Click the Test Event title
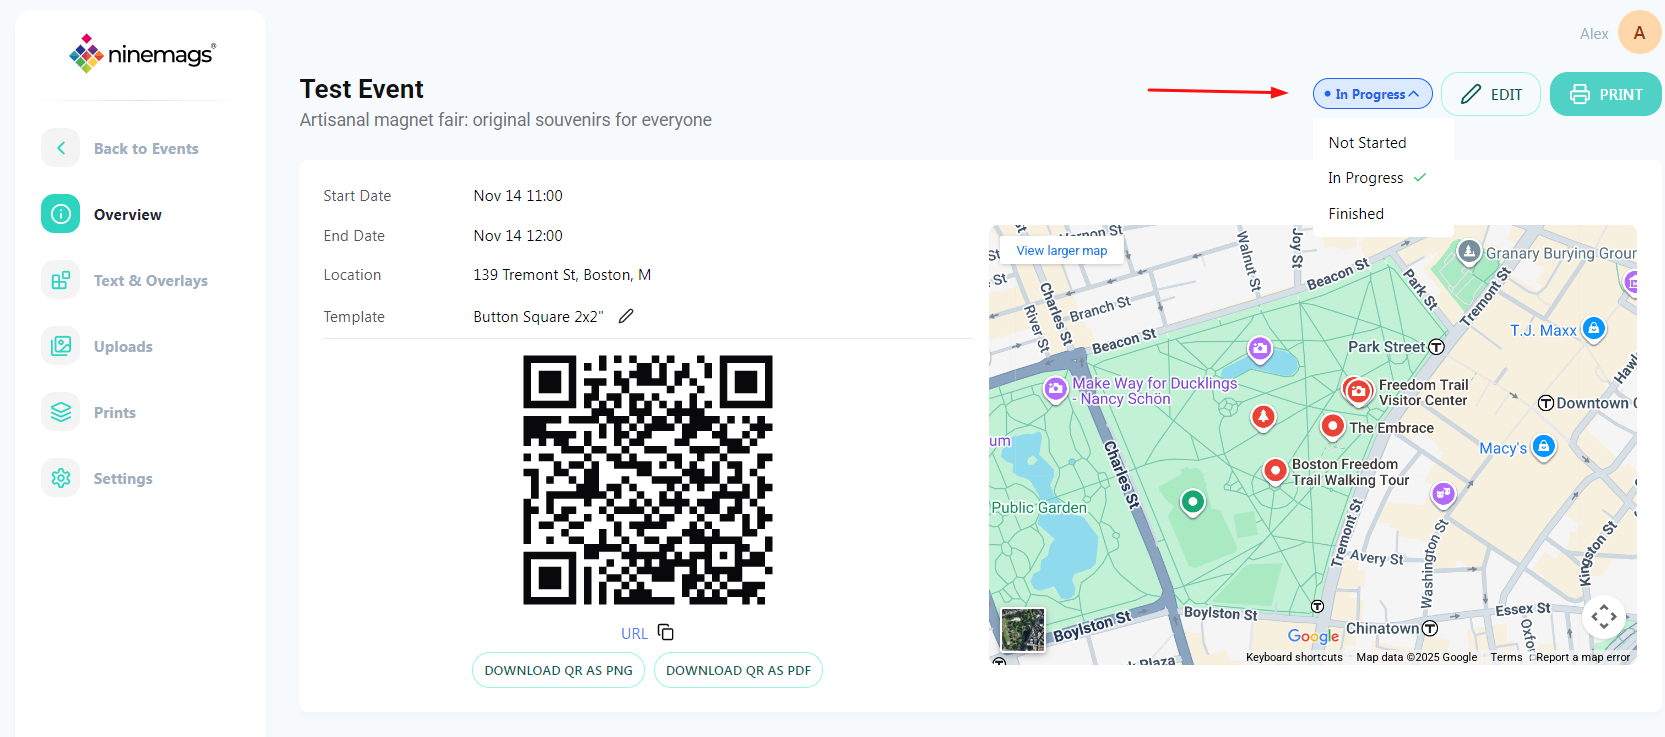The image size is (1665, 737). pyautogui.click(x=362, y=89)
